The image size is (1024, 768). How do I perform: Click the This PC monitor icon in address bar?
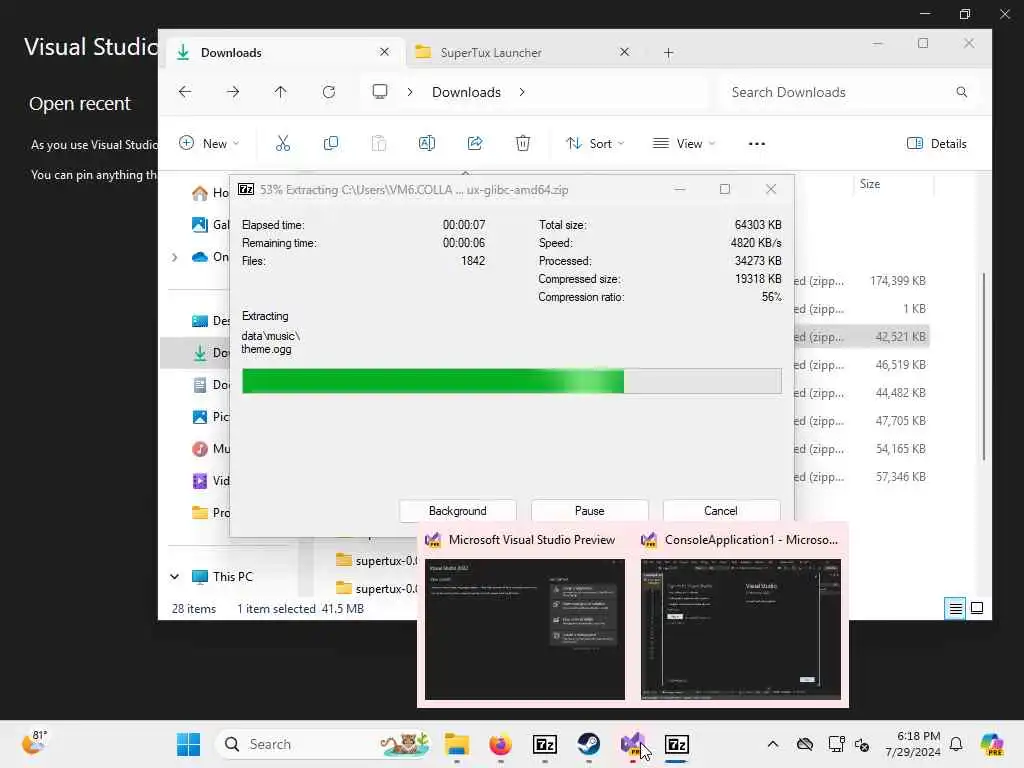[x=379, y=91]
